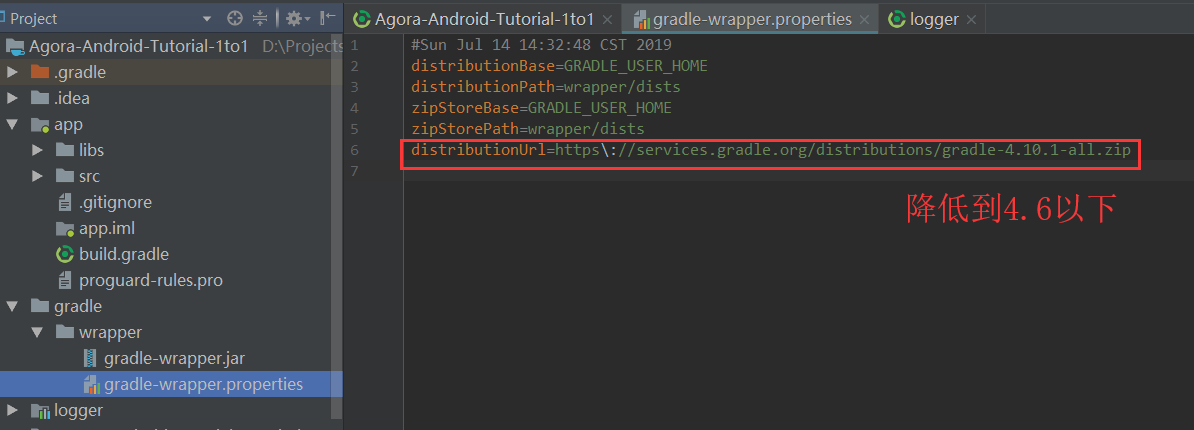This screenshot has height=430, width=1194.
Task: Click the Project tool window title
Action: 34,19
